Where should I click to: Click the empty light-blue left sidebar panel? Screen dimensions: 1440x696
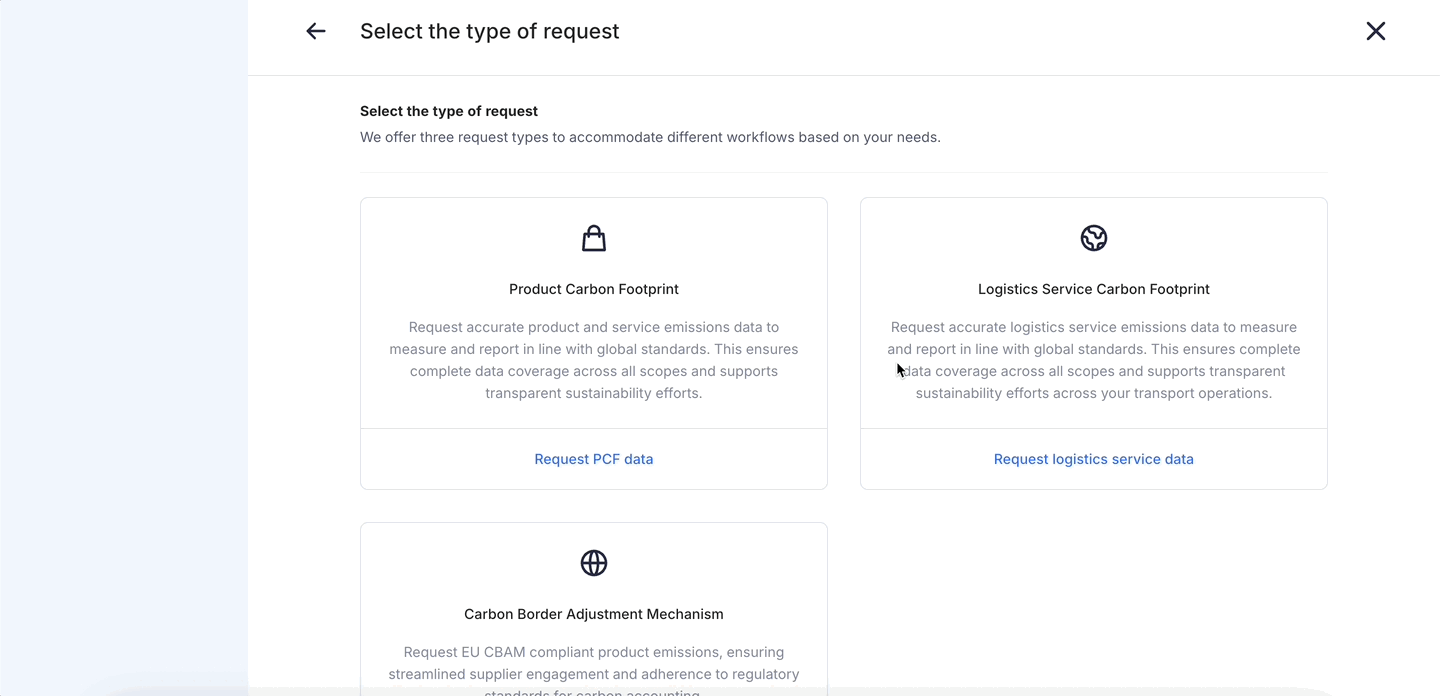[x=124, y=350]
